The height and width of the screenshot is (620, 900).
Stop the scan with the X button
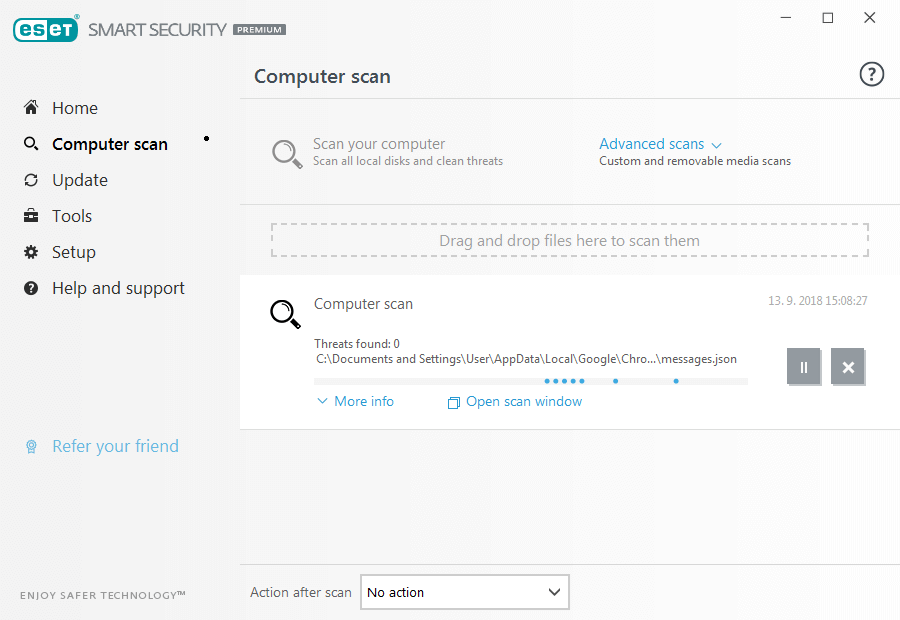848,367
